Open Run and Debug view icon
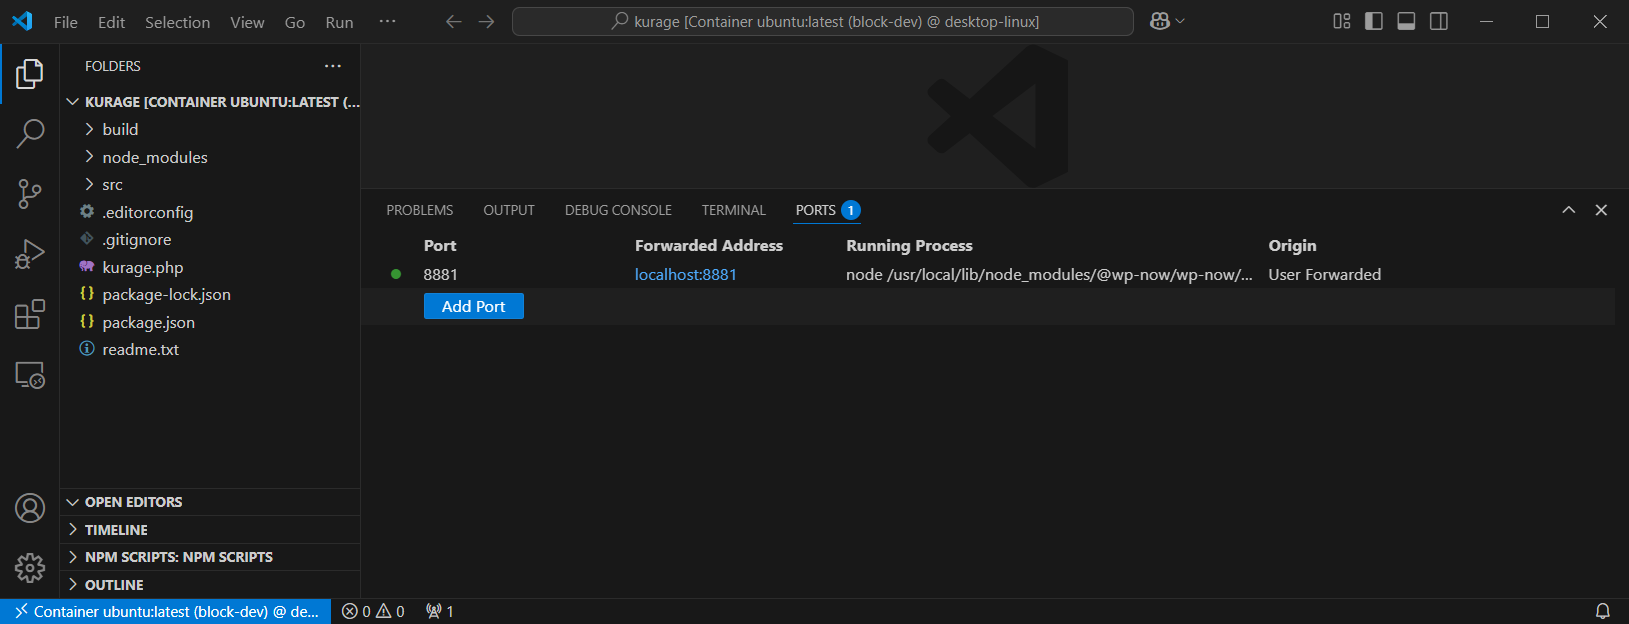The image size is (1629, 624). [x=30, y=254]
